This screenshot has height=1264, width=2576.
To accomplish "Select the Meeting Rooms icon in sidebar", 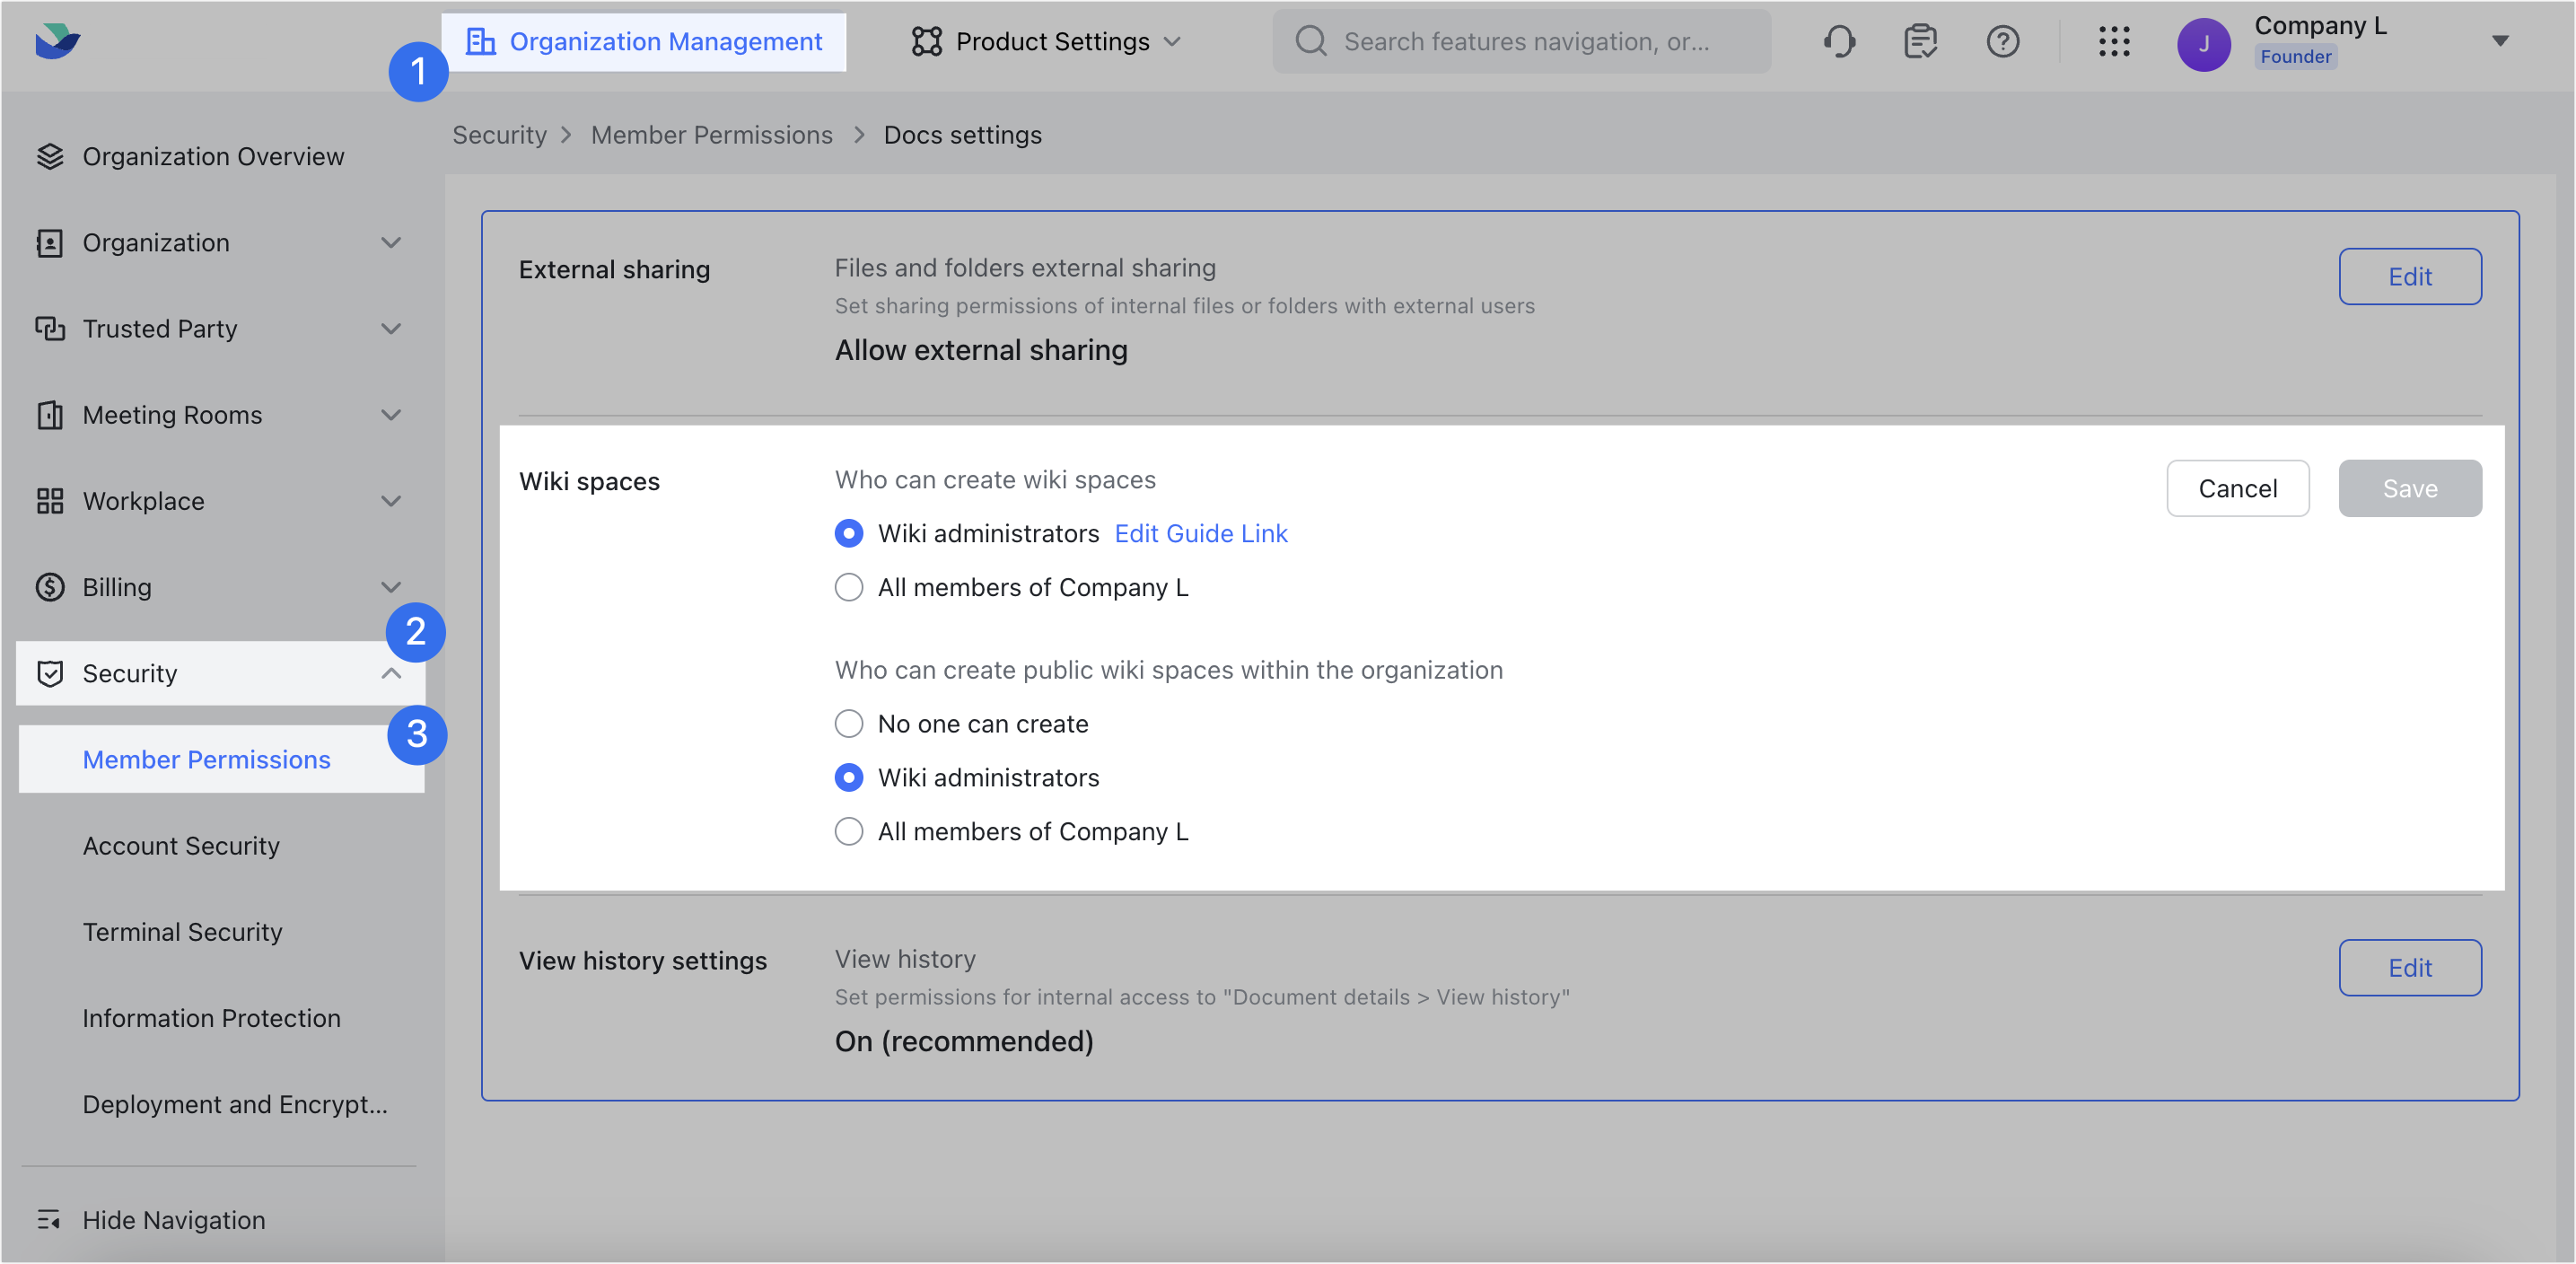I will (x=51, y=414).
